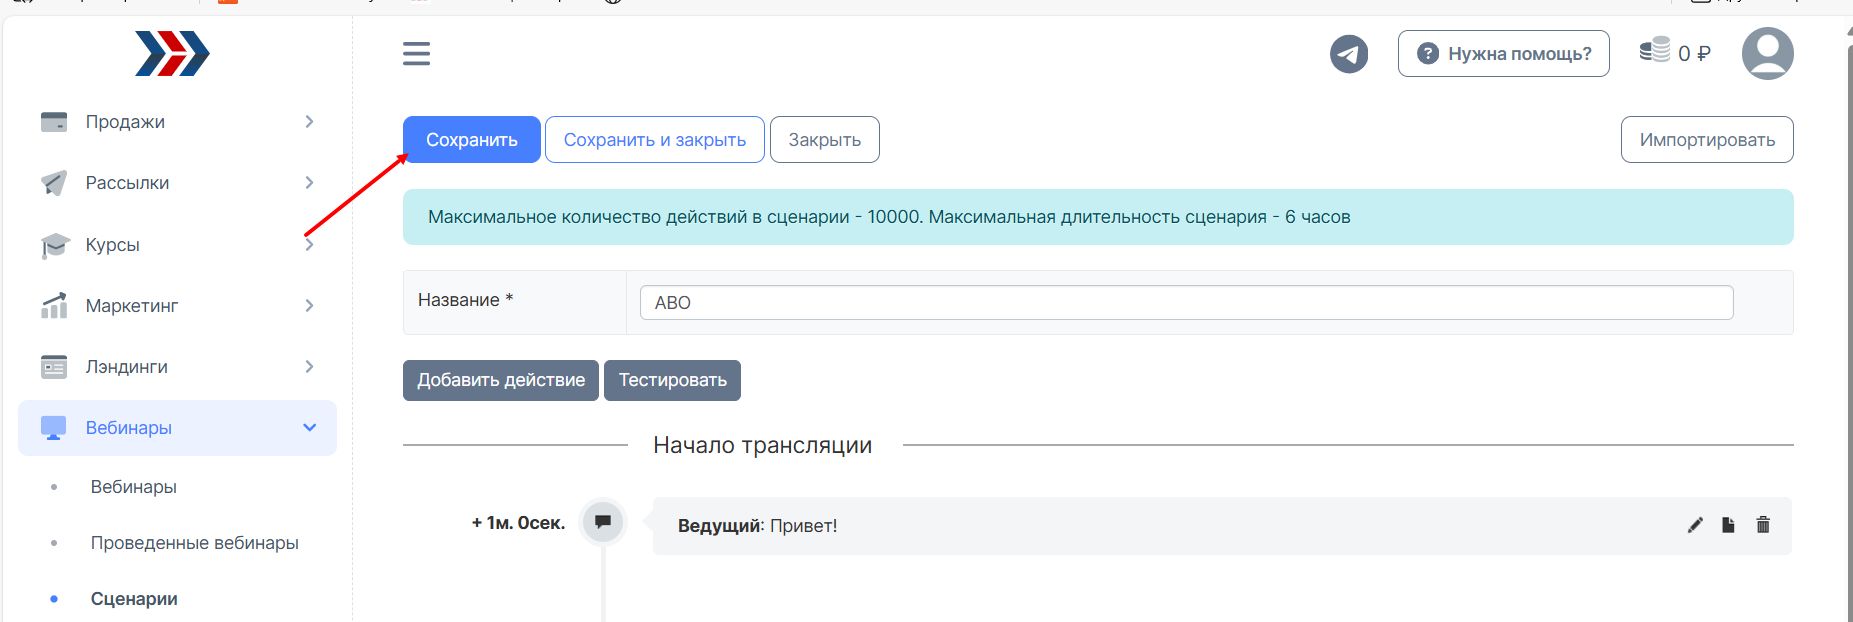Image resolution: width=1853 pixels, height=622 pixels.
Task: Click the chat bubble timeline marker
Action: [x=603, y=522]
